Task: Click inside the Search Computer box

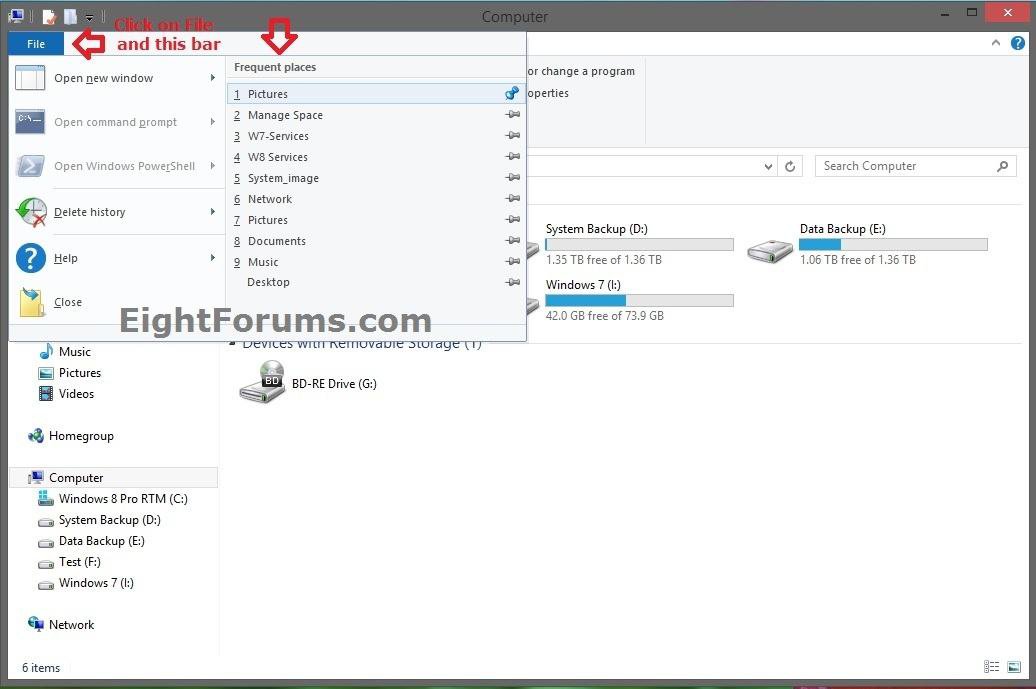Action: [900, 166]
